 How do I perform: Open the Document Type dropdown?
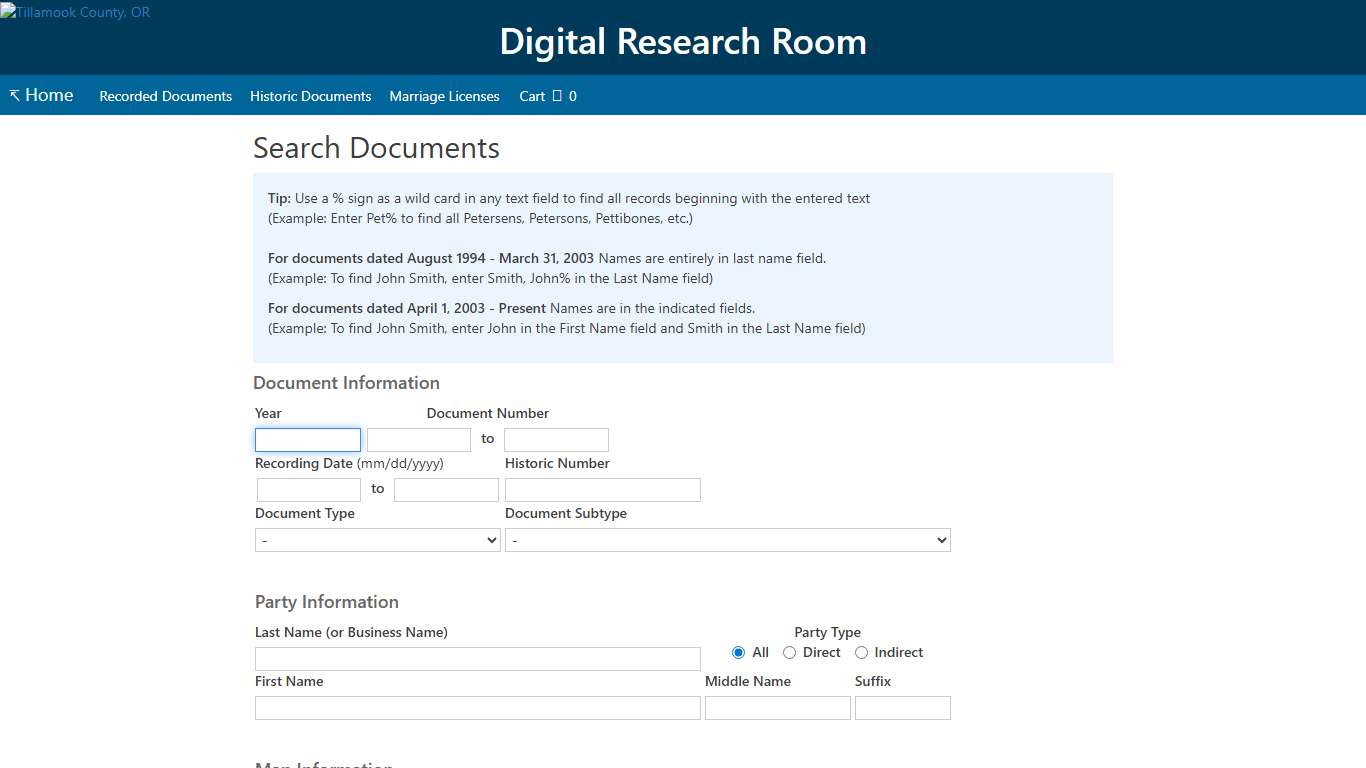pos(377,539)
